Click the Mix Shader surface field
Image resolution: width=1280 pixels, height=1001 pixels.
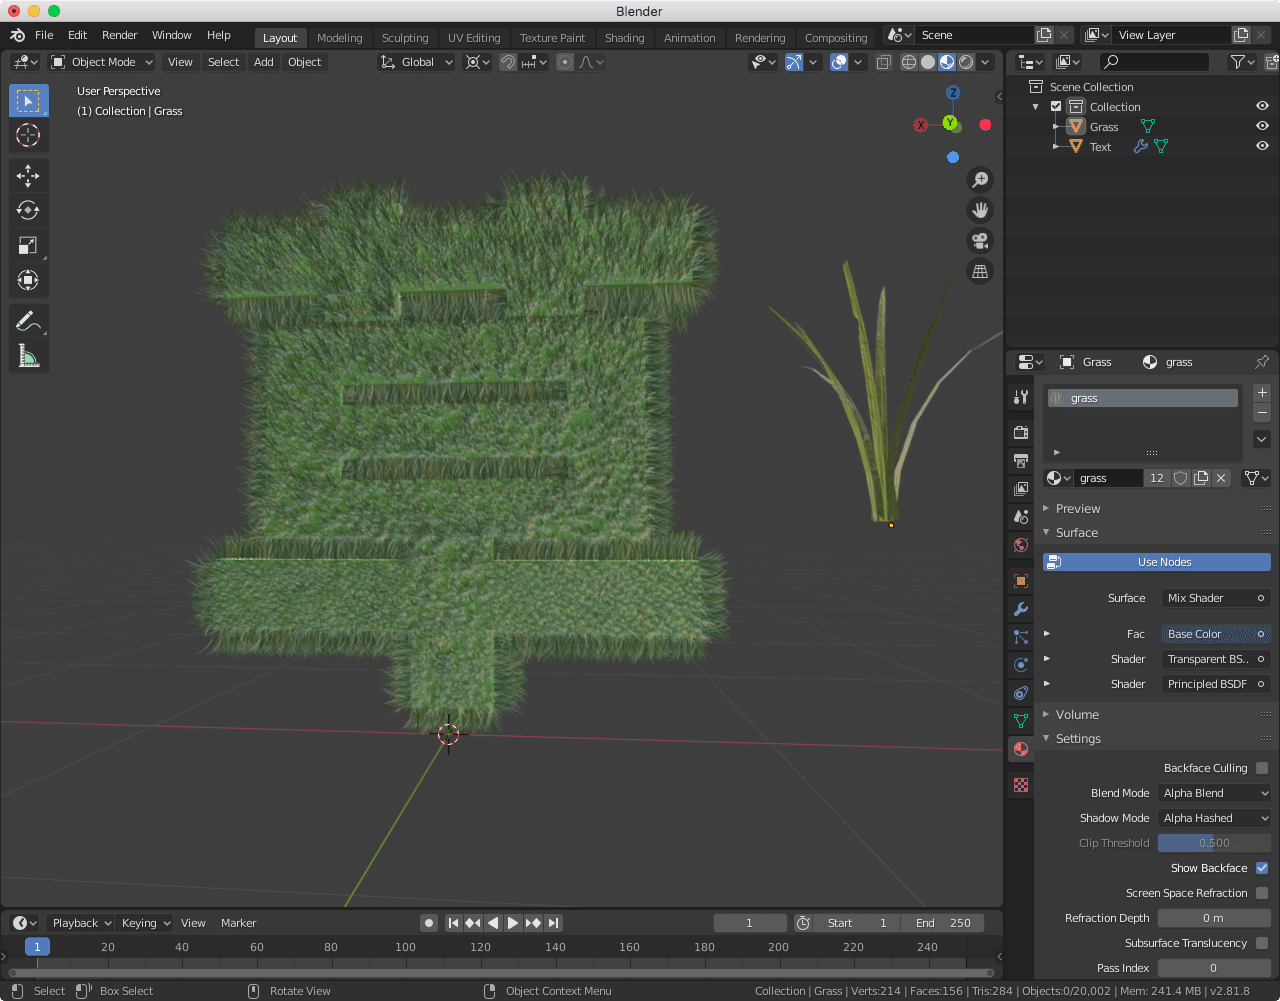pyautogui.click(x=1216, y=598)
